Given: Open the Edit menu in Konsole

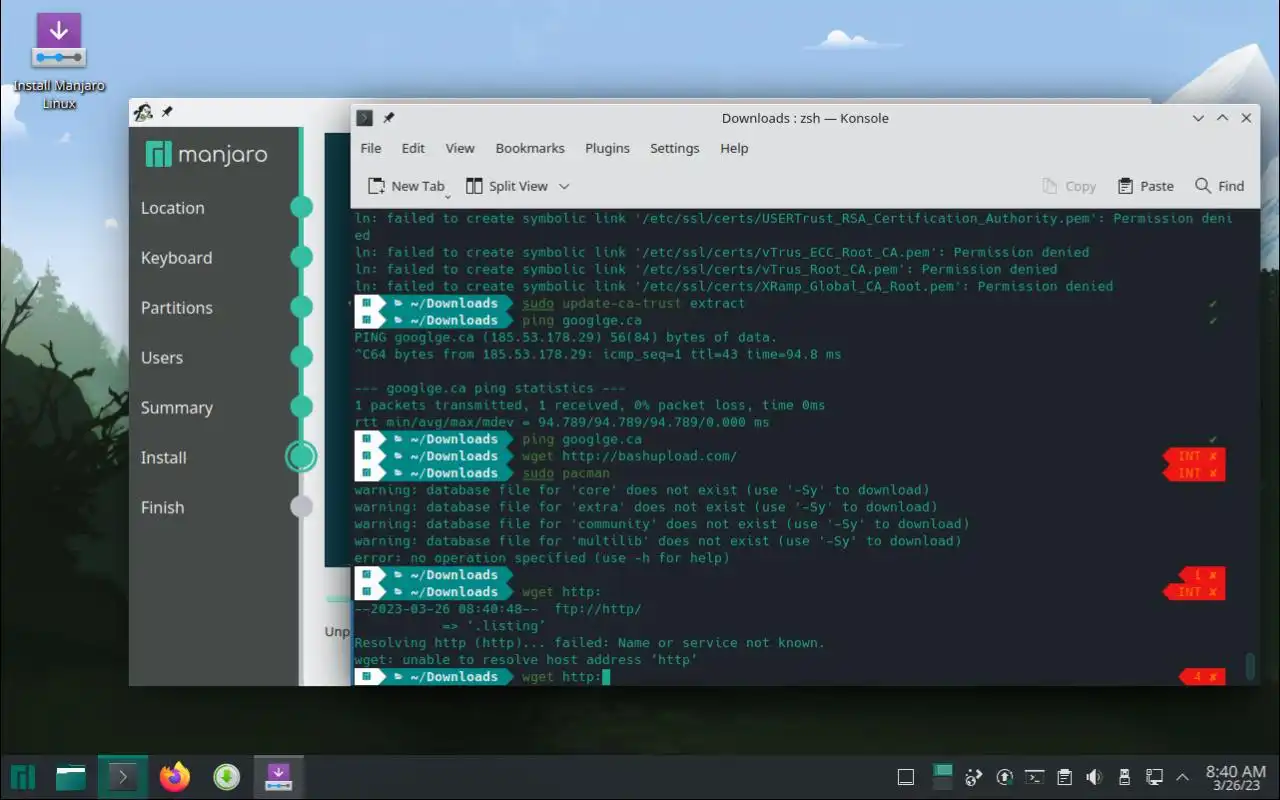Looking at the screenshot, I should click(413, 148).
